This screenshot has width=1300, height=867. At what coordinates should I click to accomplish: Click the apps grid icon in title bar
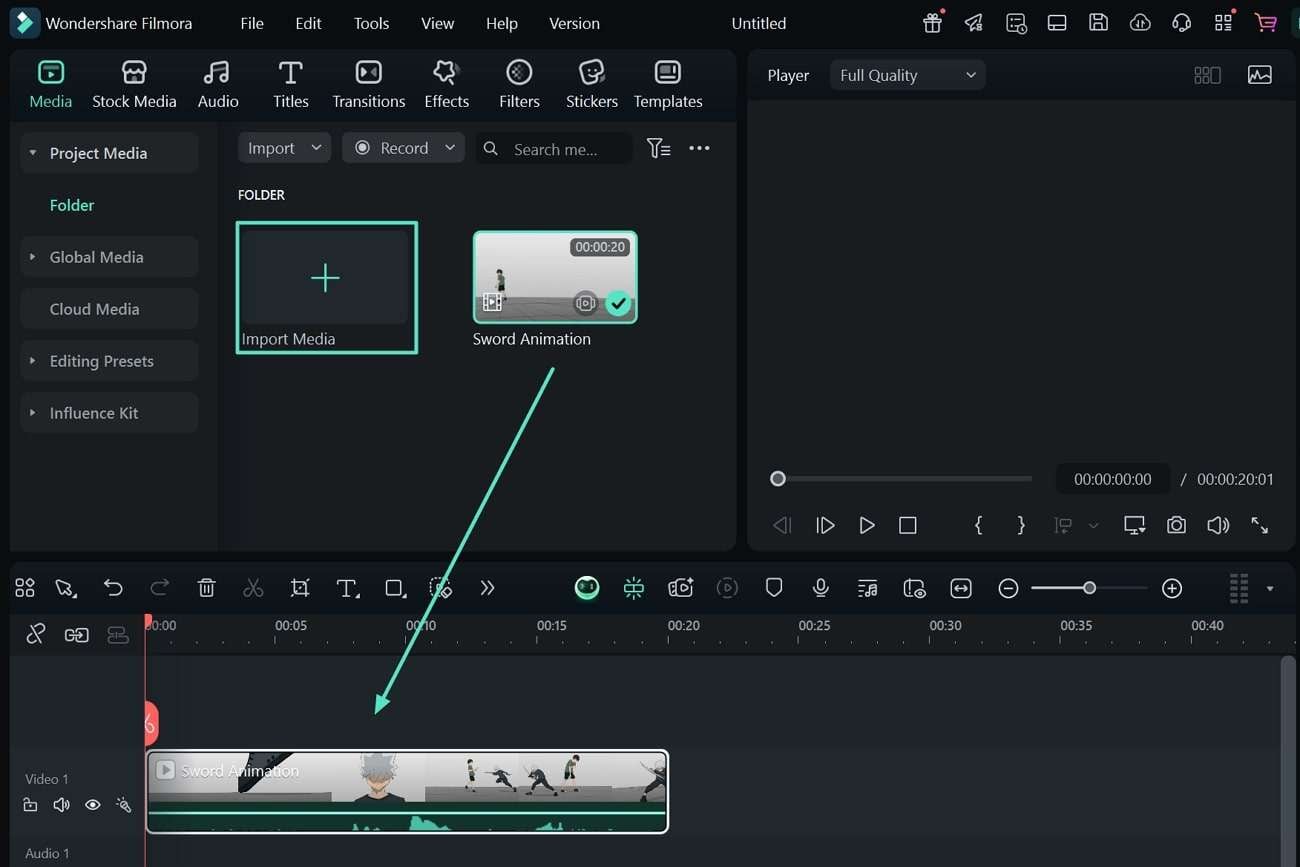coord(1223,23)
